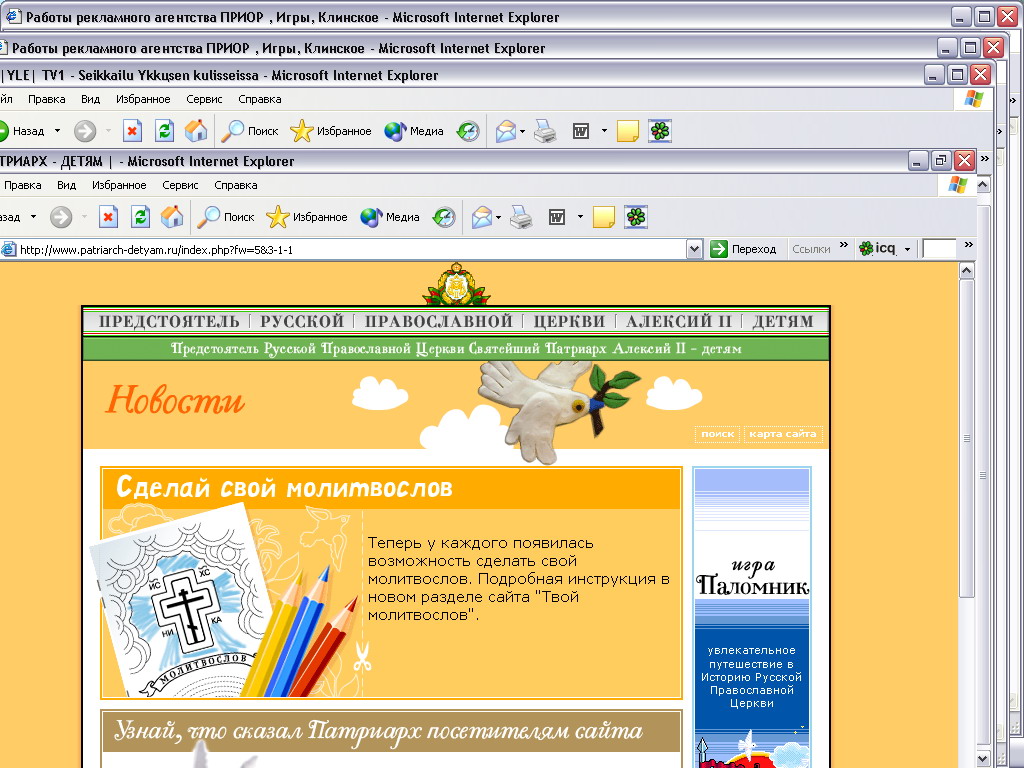Open Сделай свой молитвослов news heading
This screenshot has height=768, width=1024.
(x=284, y=487)
